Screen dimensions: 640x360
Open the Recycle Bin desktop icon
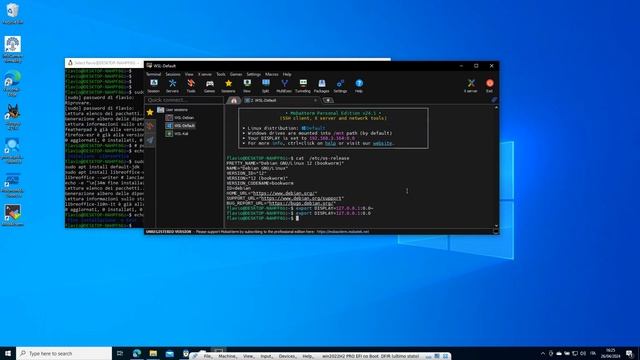[13, 13]
